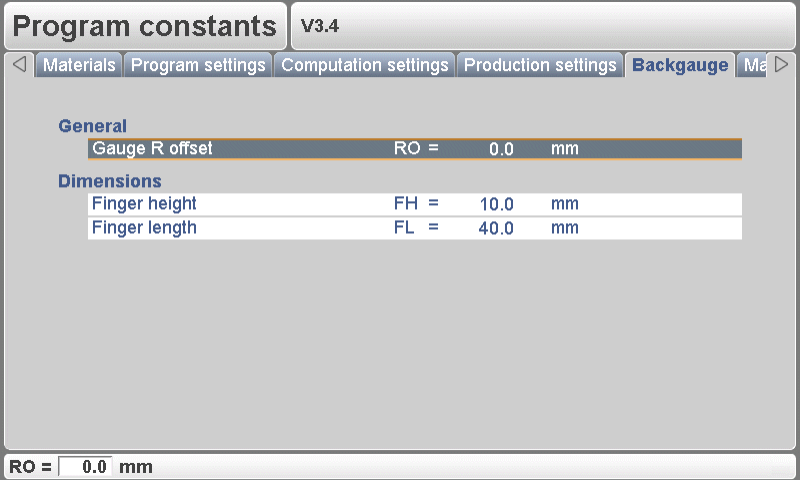Select the Production settings tab

[540, 66]
